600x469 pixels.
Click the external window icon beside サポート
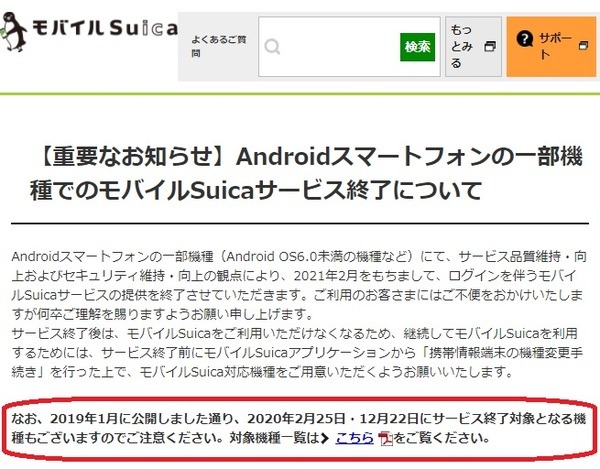pyautogui.click(x=584, y=45)
